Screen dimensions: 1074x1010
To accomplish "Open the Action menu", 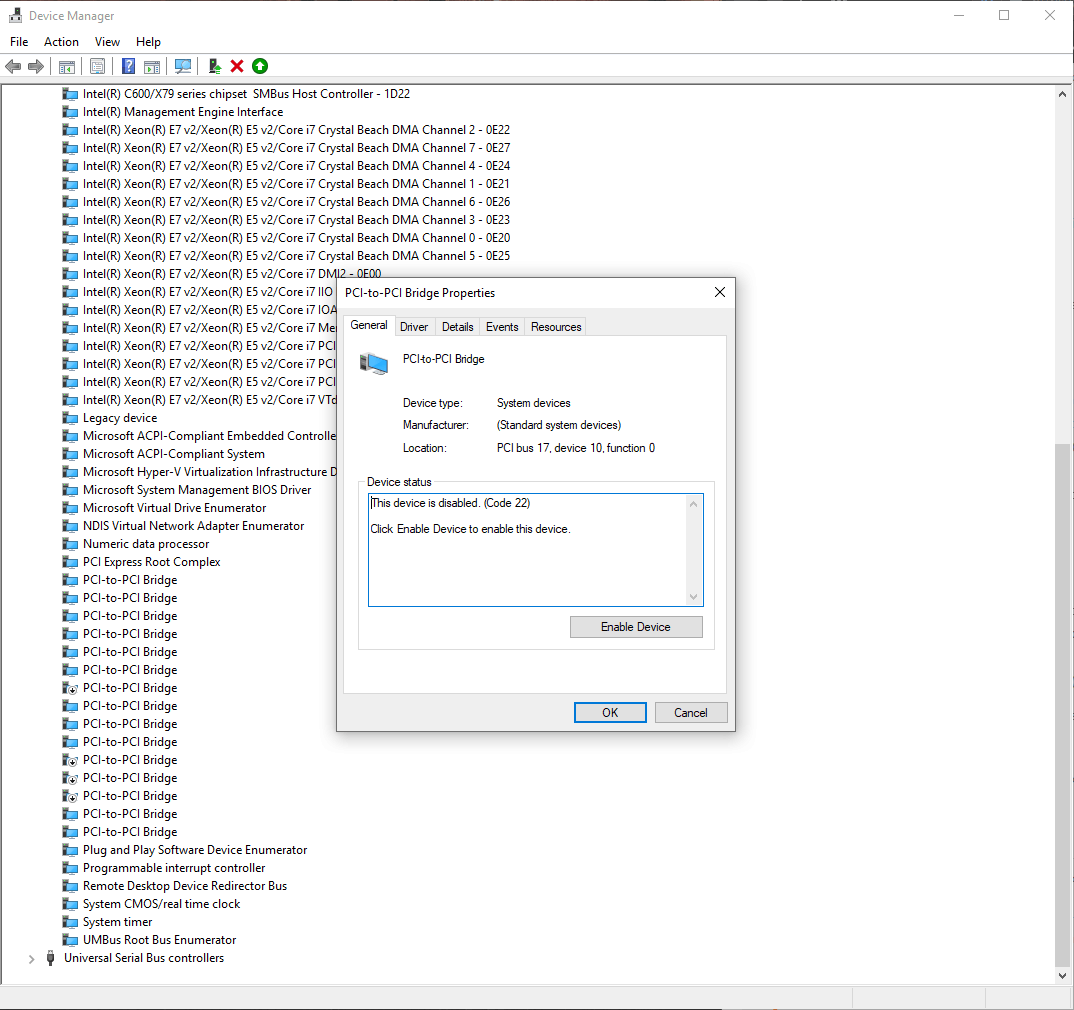I will [61, 42].
